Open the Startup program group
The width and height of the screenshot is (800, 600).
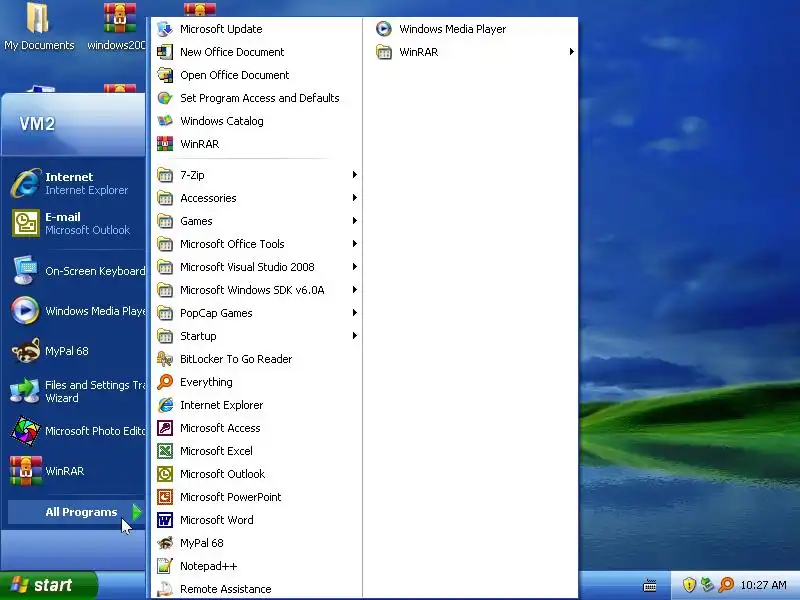tap(257, 336)
